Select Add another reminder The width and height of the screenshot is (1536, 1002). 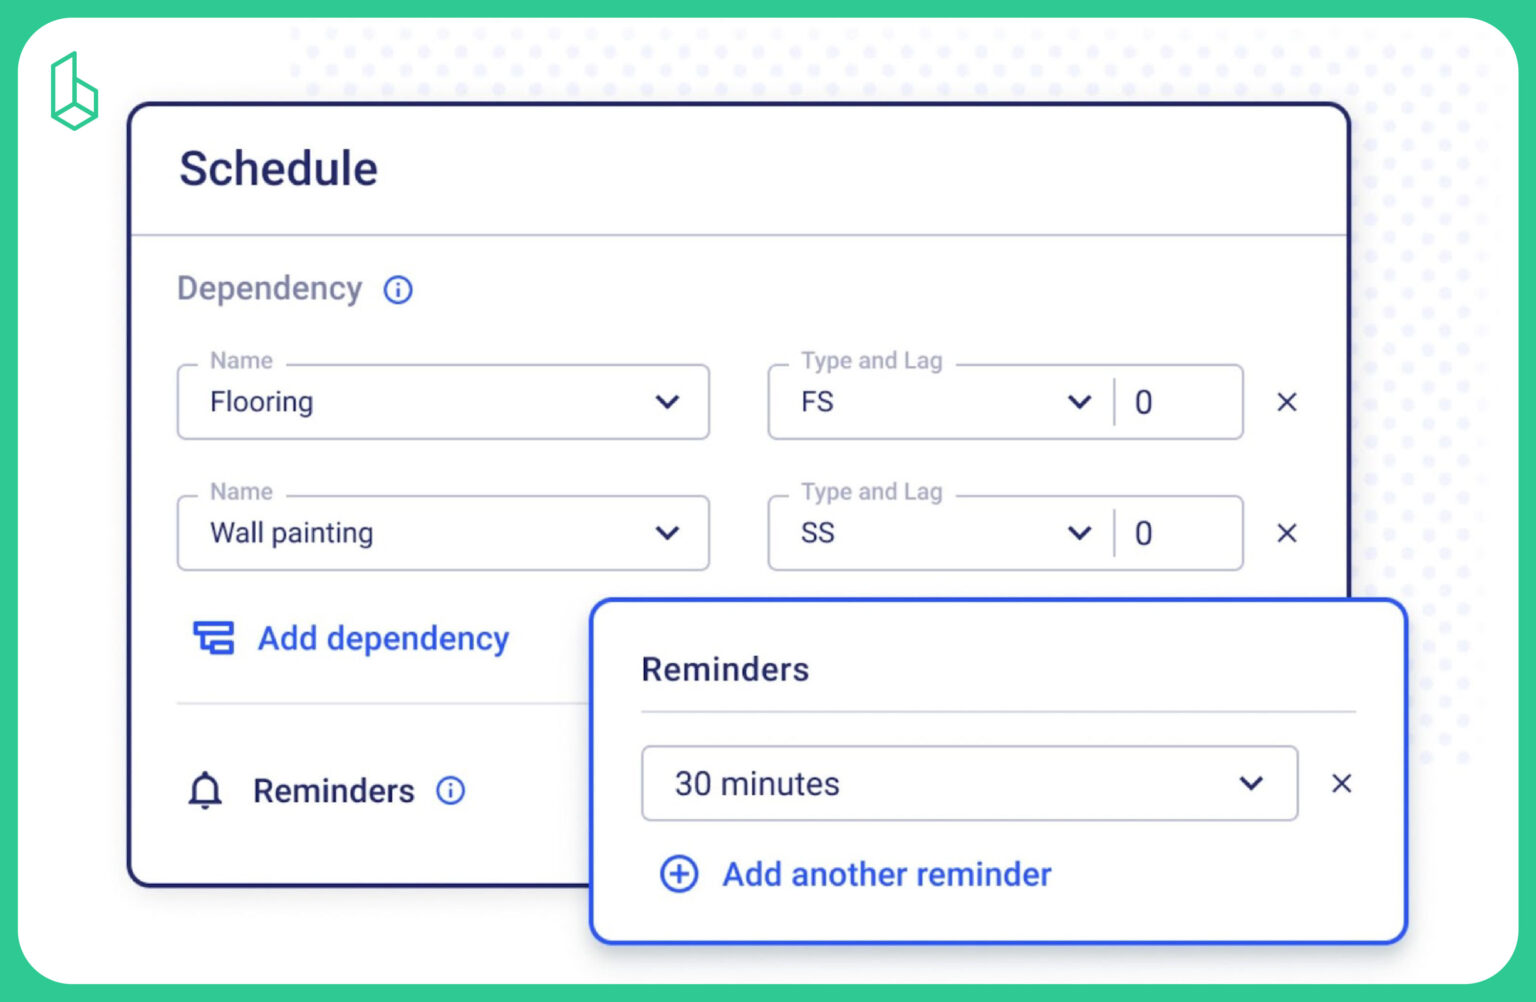[886, 874]
